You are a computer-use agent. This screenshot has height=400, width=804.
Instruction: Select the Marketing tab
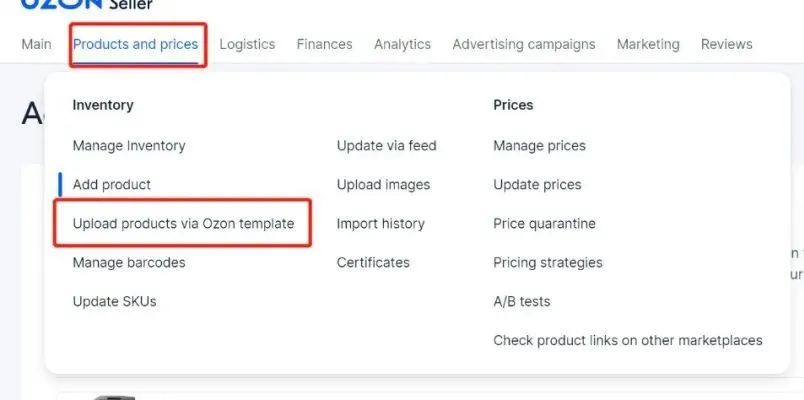tap(648, 44)
